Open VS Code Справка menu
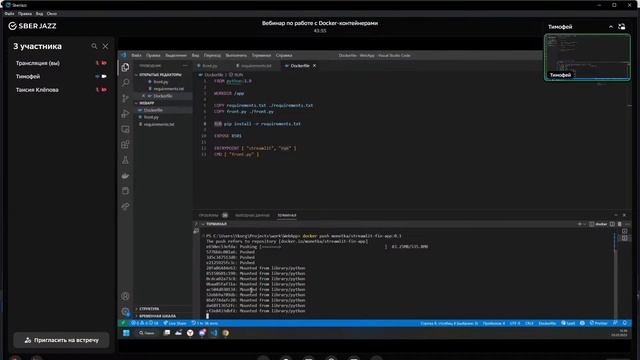 [x=284, y=56]
